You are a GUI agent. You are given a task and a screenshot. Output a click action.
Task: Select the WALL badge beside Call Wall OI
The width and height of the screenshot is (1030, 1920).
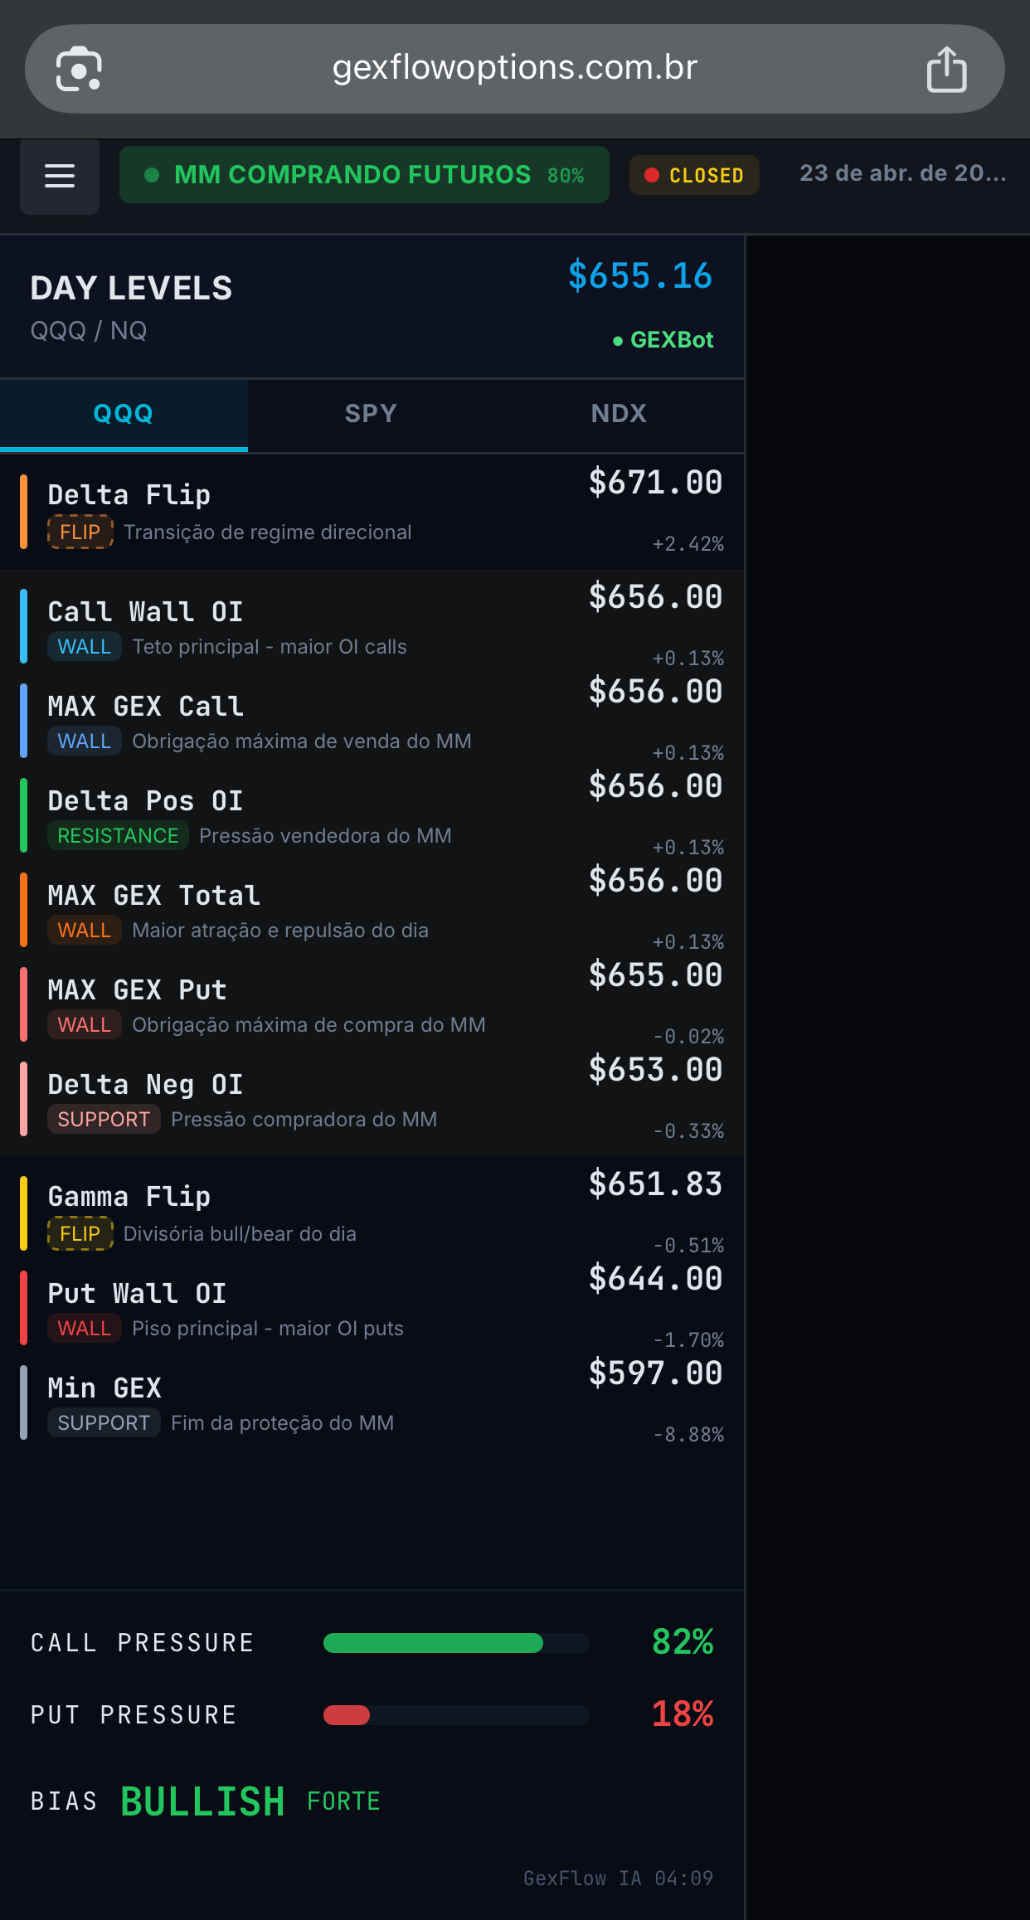click(84, 646)
